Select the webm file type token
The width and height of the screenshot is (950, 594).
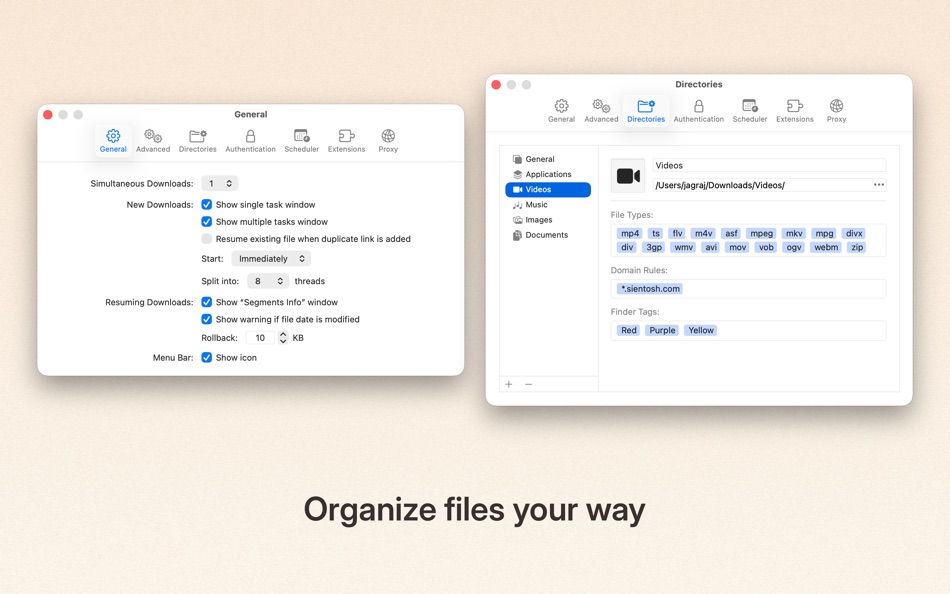click(826, 247)
